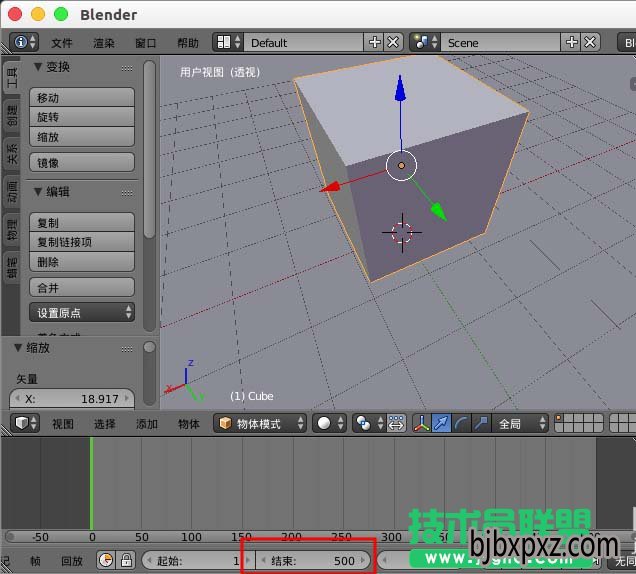This screenshot has width=636, height=574.
Task: Switch to the 关系 tool shelf tab
Action: [x=12, y=154]
